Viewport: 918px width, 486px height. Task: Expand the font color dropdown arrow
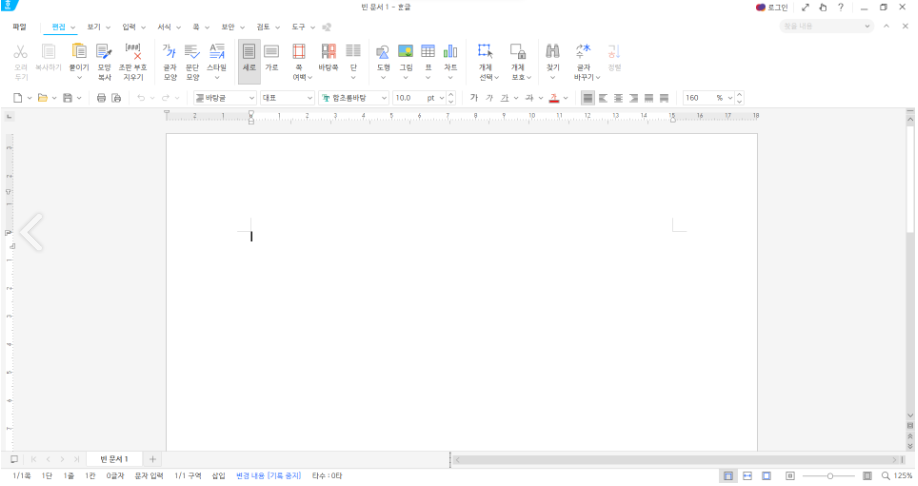(x=566, y=98)
